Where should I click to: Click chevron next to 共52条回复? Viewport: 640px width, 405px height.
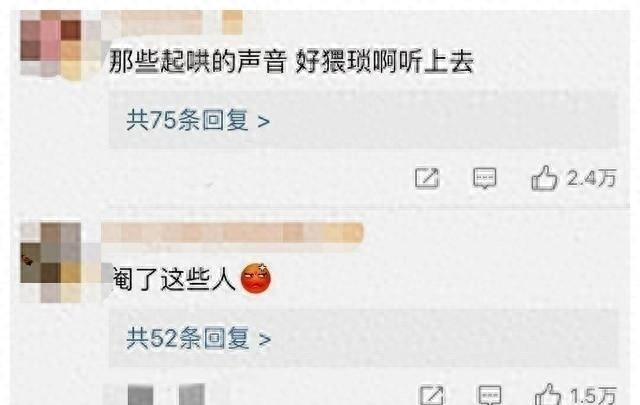coord(265,339)
